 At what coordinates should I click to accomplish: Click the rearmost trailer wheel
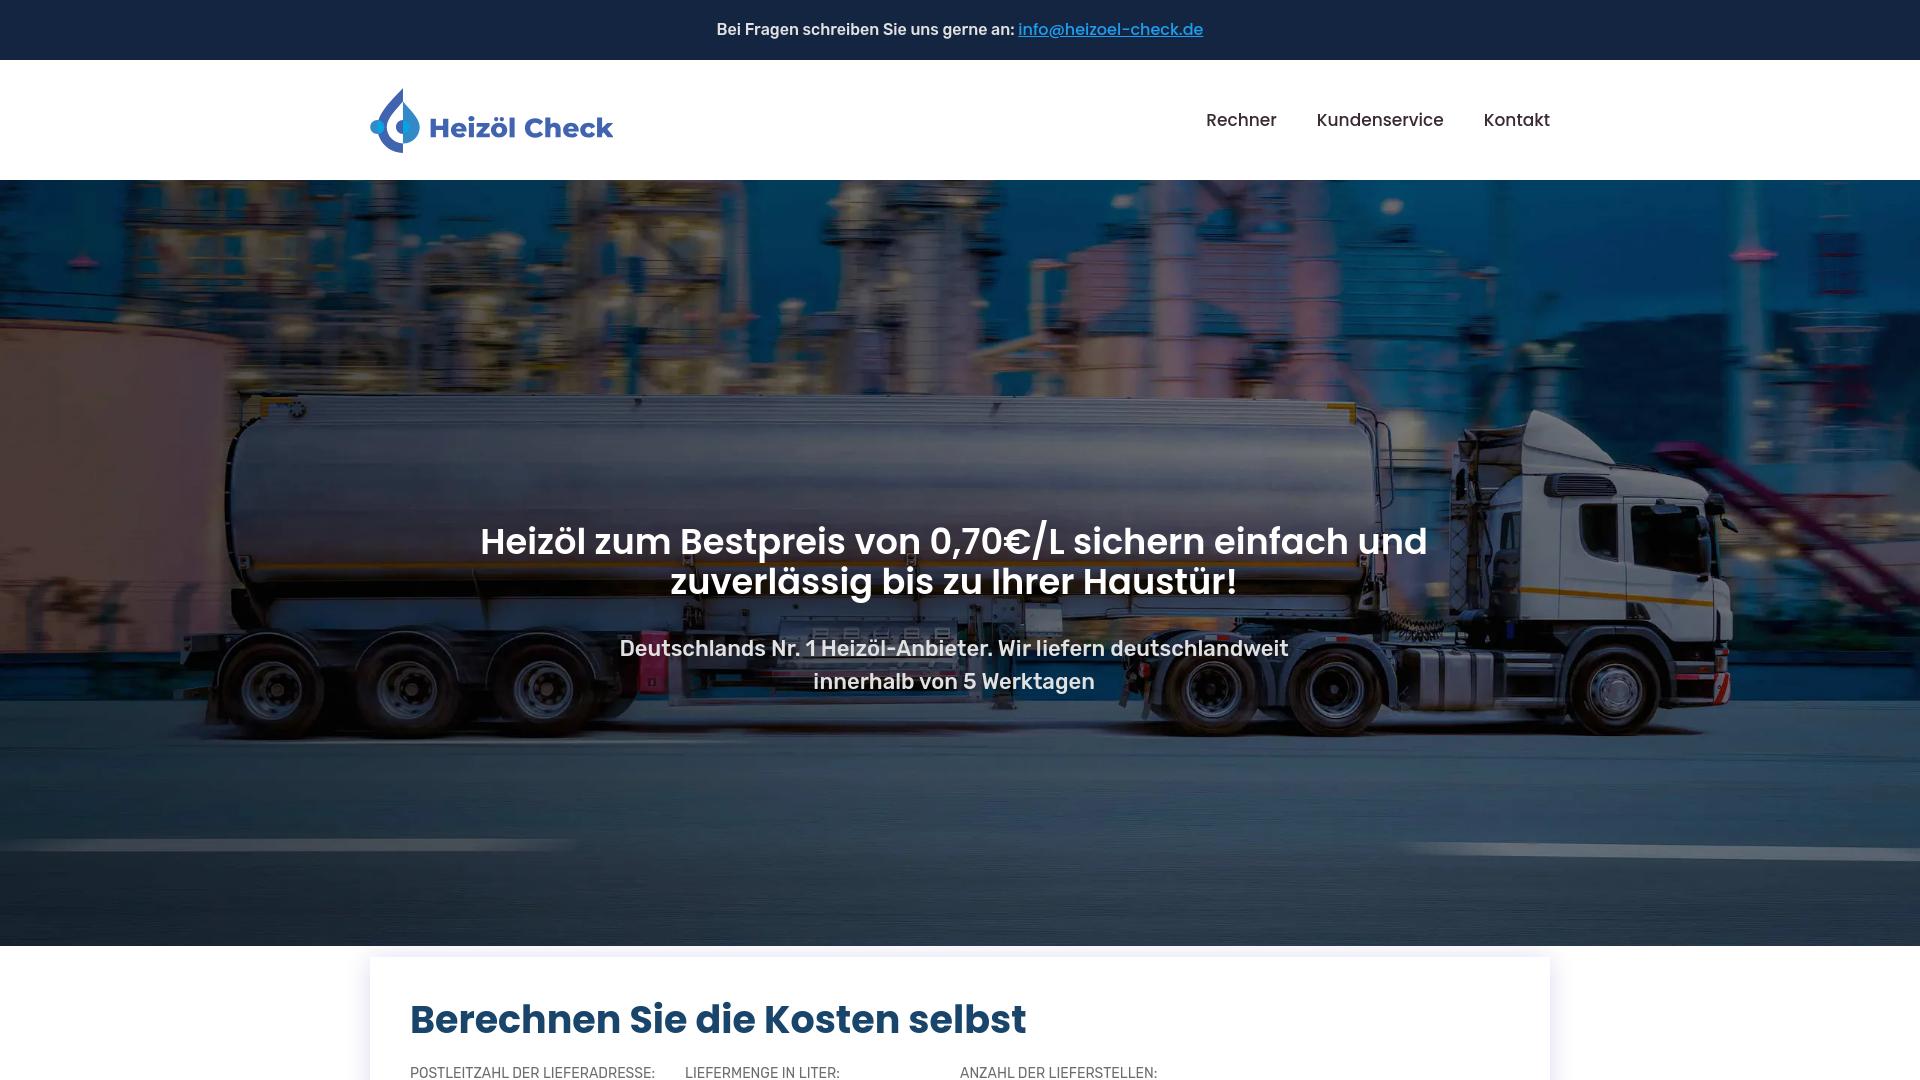[x=270, y=690]
